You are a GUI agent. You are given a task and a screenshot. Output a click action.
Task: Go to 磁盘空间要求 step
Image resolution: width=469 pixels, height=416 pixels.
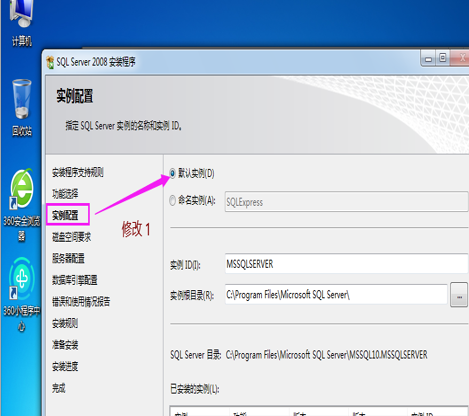(x=71, y=237)
